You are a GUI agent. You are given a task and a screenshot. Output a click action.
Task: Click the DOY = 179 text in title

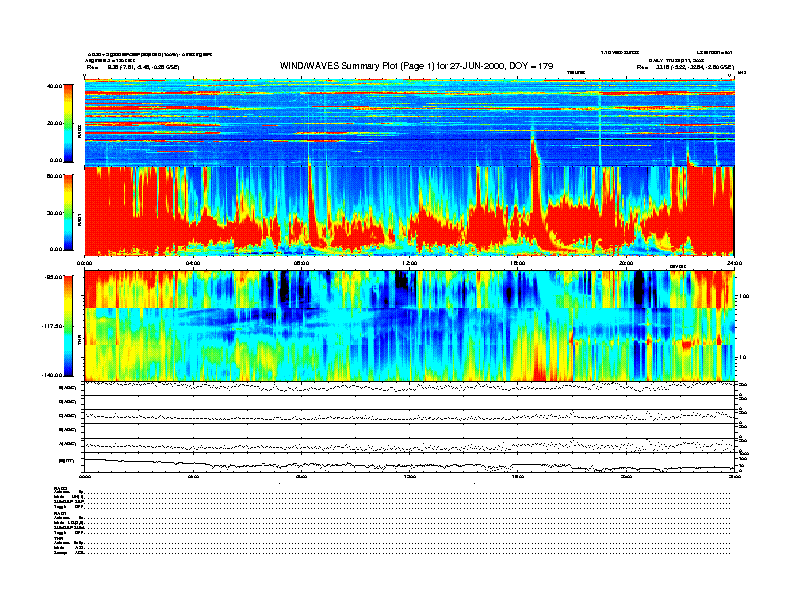[531, 66]
